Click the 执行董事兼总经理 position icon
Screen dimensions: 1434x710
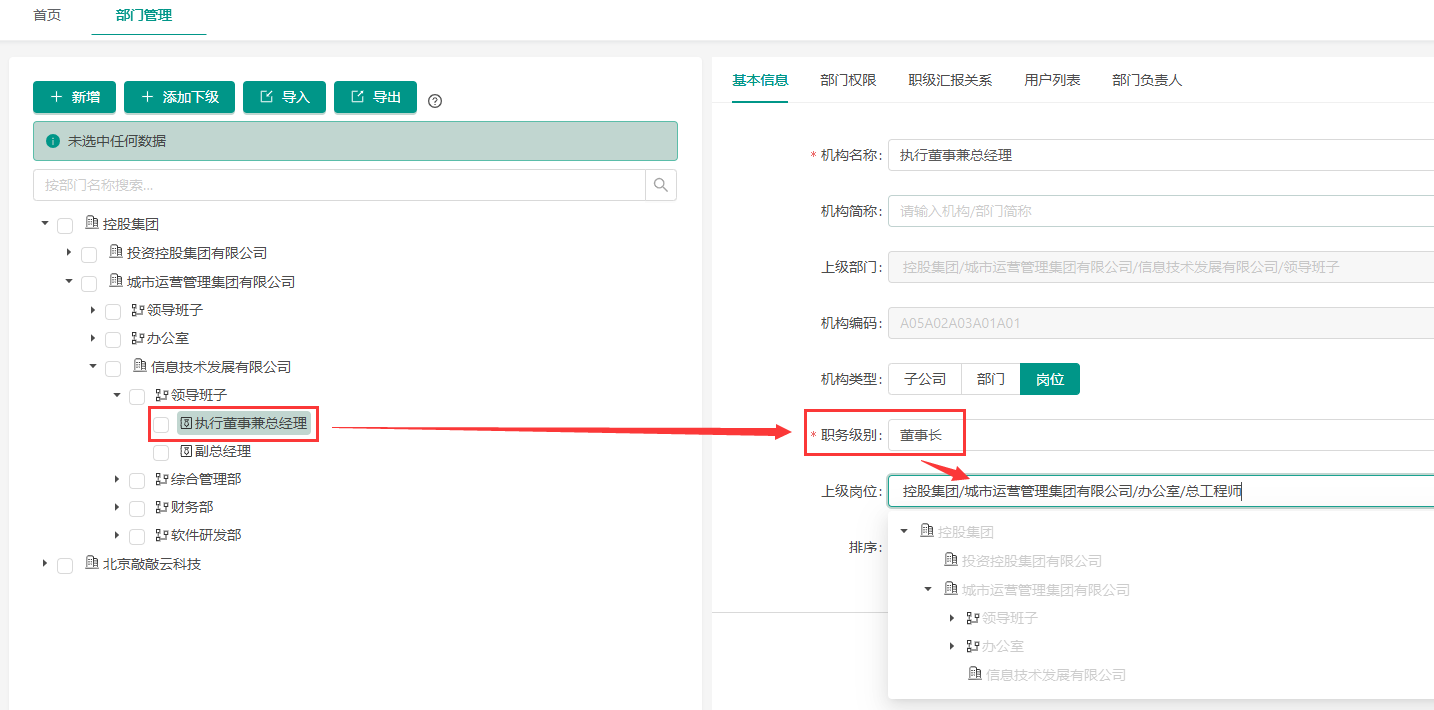186,423
